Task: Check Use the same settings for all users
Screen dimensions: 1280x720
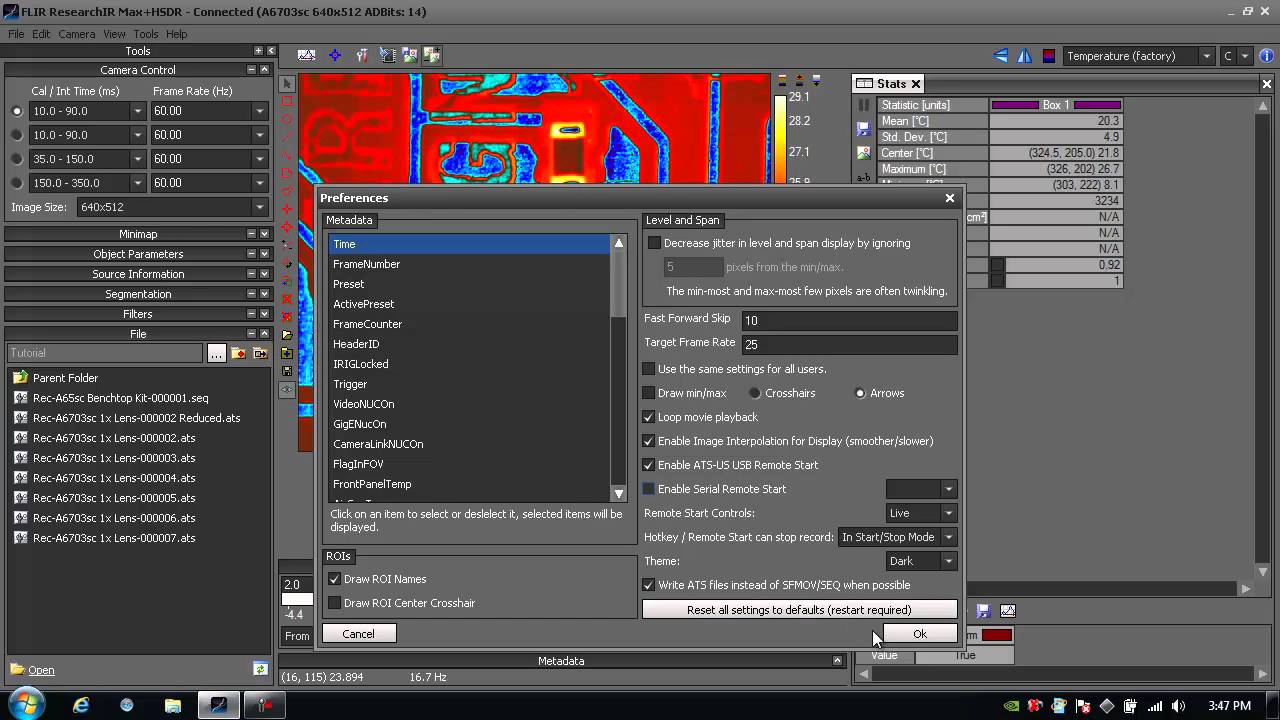Action: pos(648,369)
